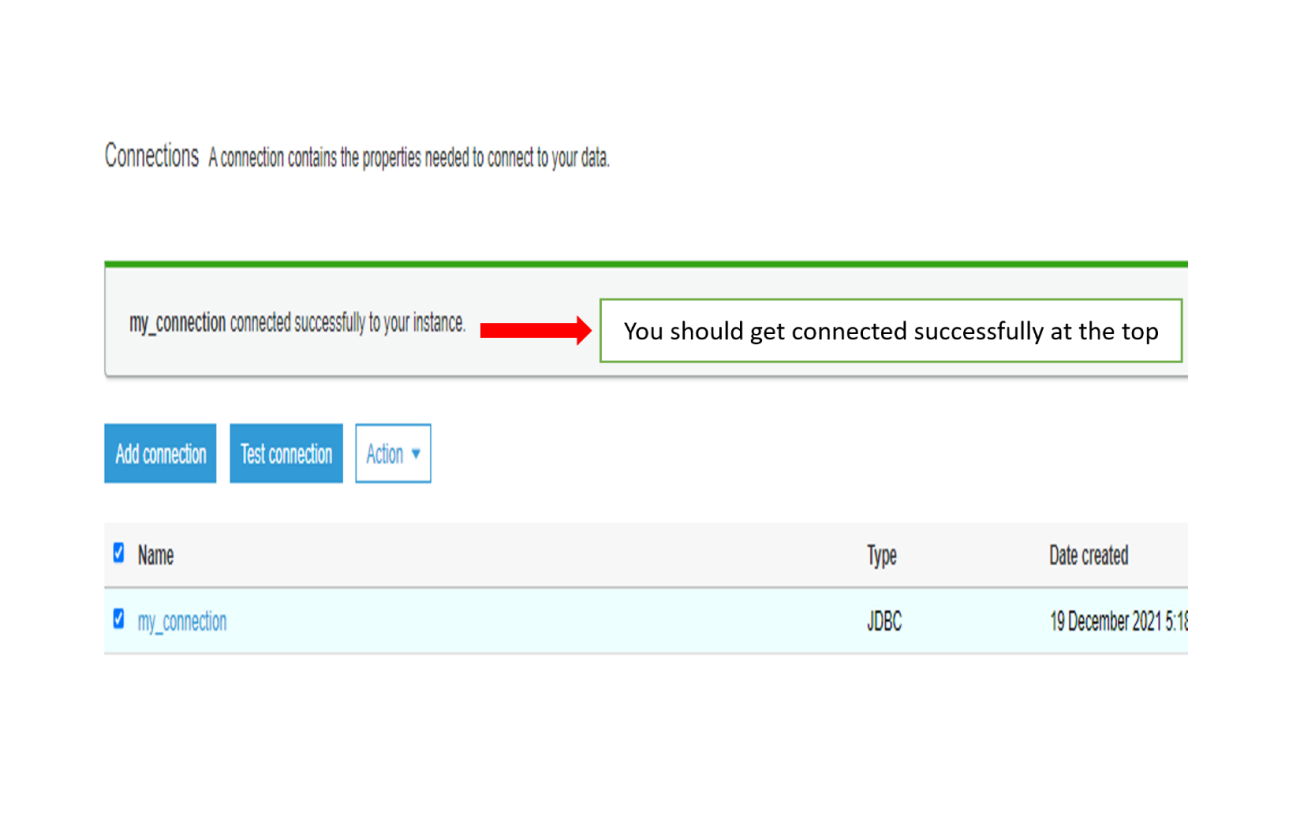Expand the Action menu's down arrow
Viewport: 1290px width, 820px height.
point(416,453)
